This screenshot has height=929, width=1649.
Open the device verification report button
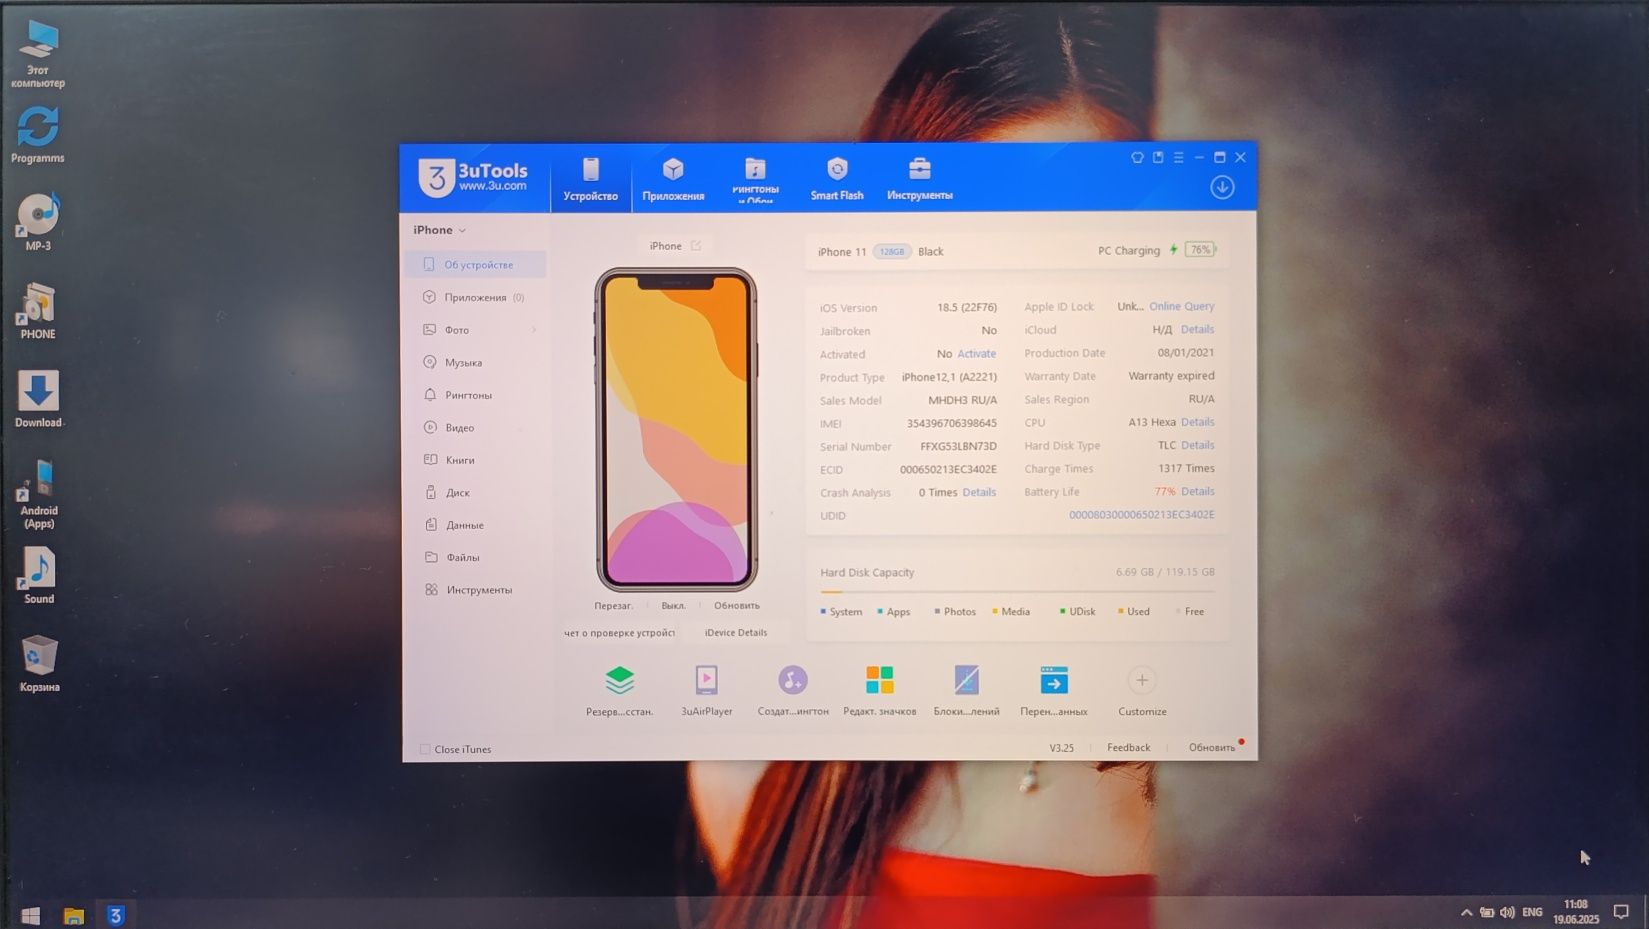[x=619, y=632]
